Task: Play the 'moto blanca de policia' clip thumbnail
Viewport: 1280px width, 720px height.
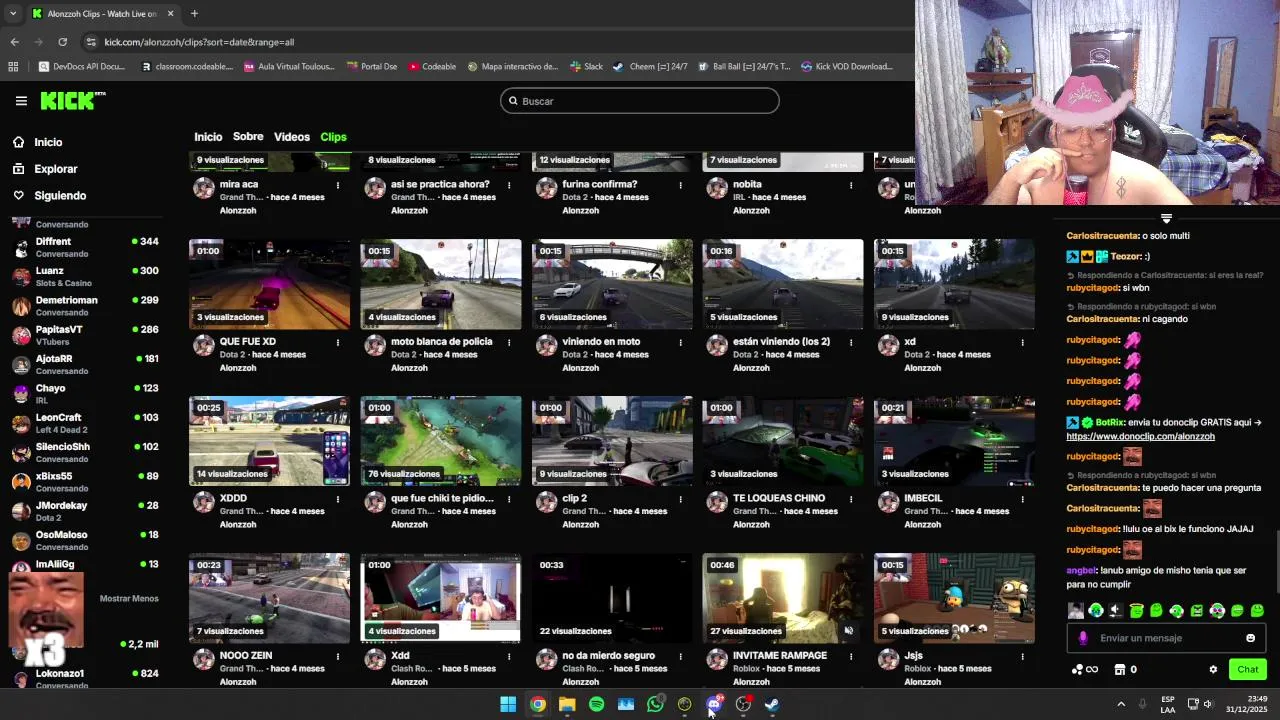Action: (x=441, y=284)
